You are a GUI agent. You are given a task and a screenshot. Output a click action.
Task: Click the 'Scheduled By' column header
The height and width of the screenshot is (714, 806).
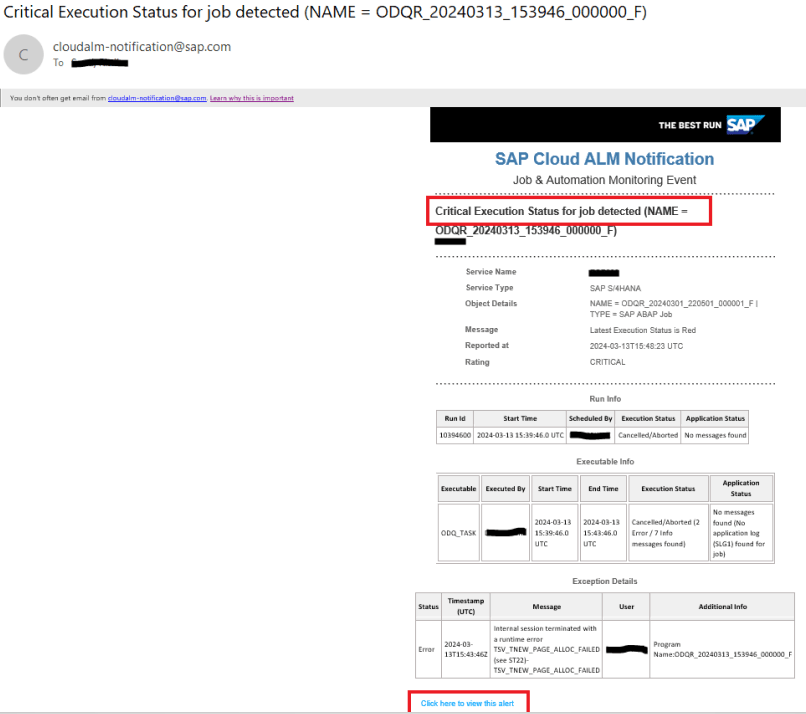591,418
